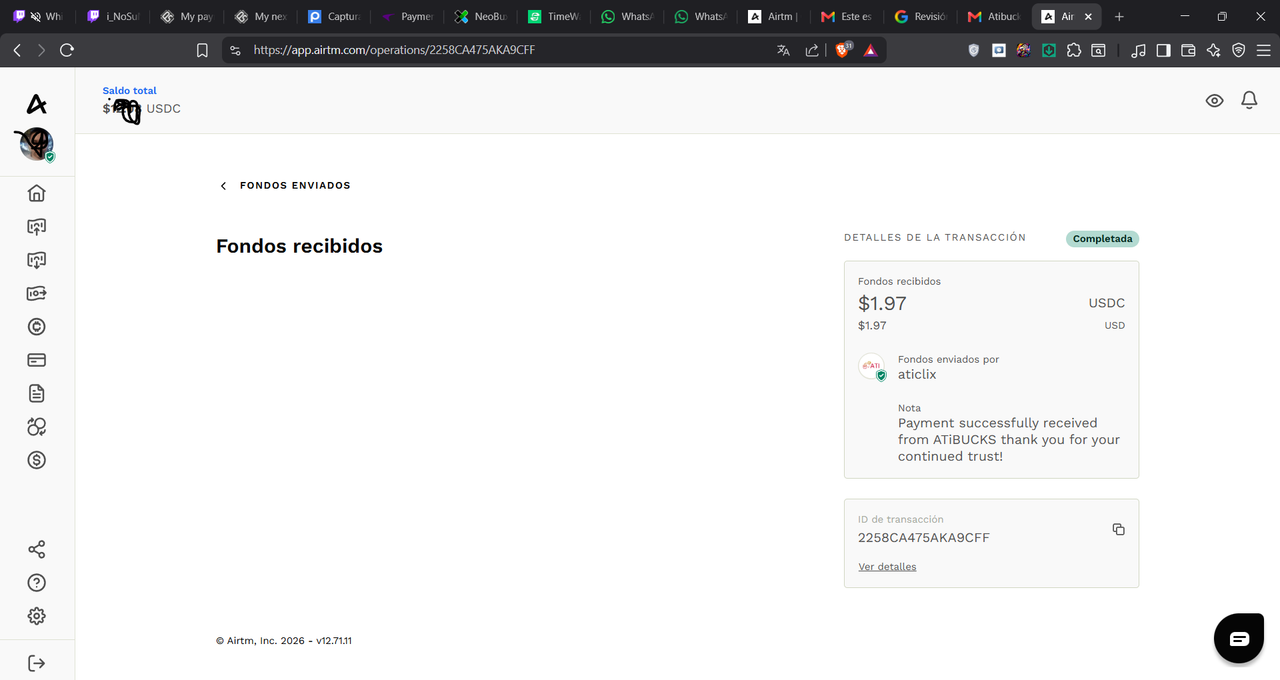Open the Brave Wallet icon
The width and height of the screenshot is (1280, 680).
tap(1188, 50)
